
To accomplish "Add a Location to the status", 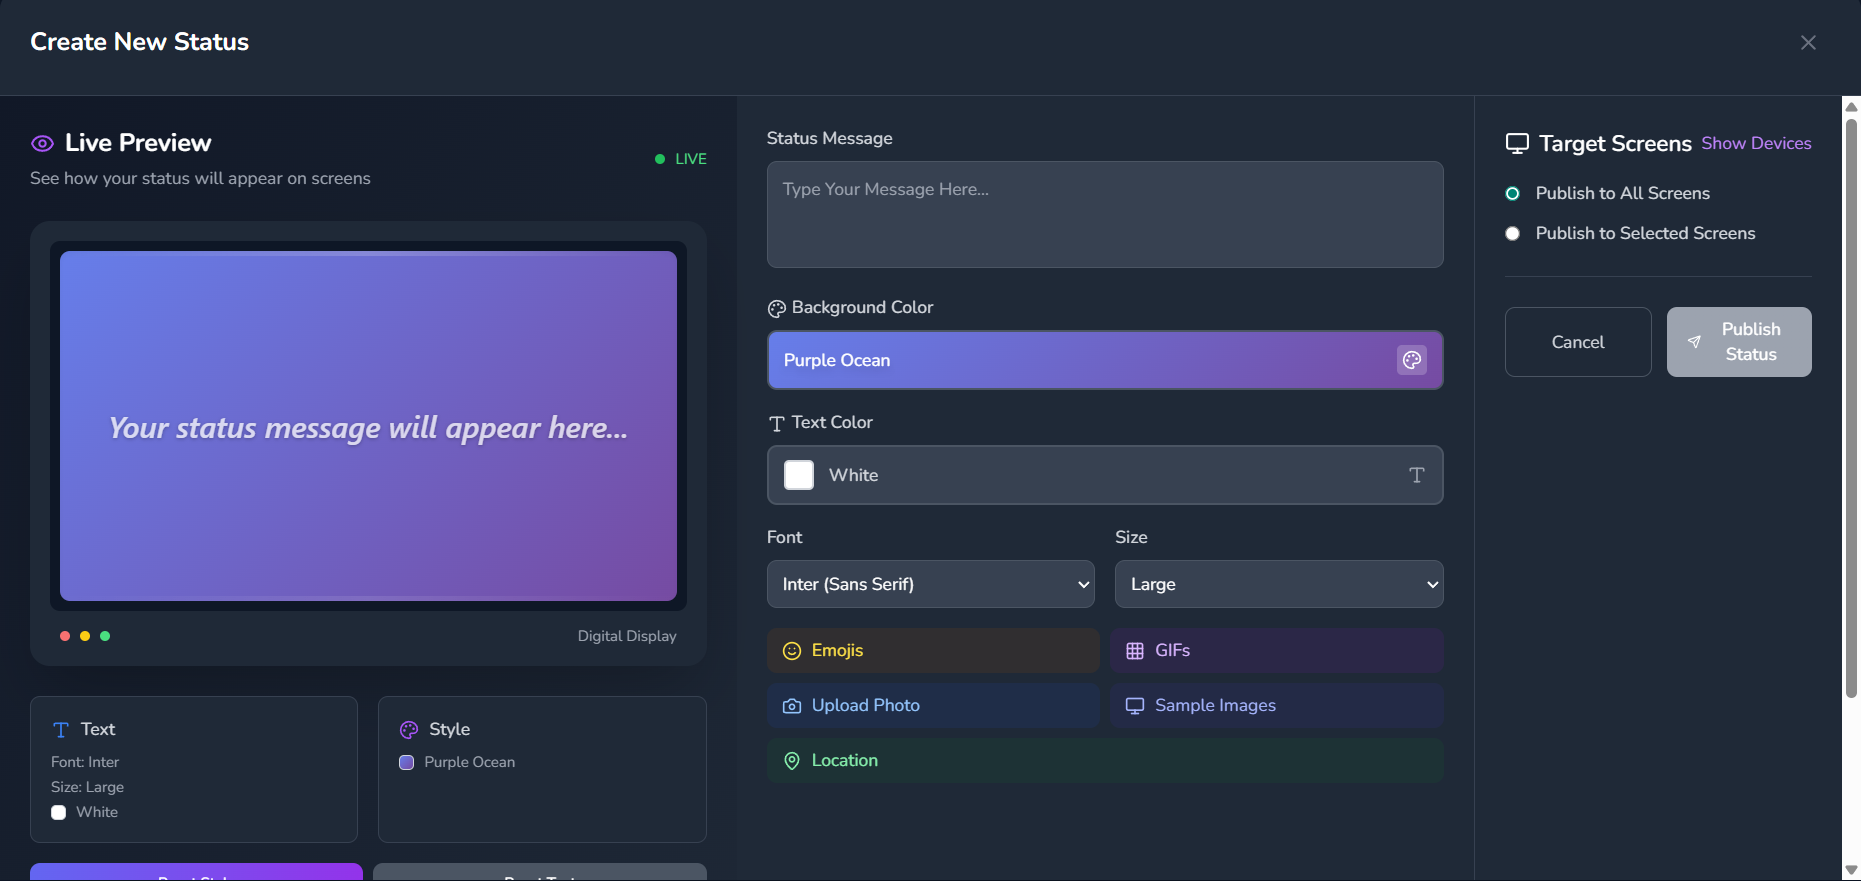I will coord(1104,761).
